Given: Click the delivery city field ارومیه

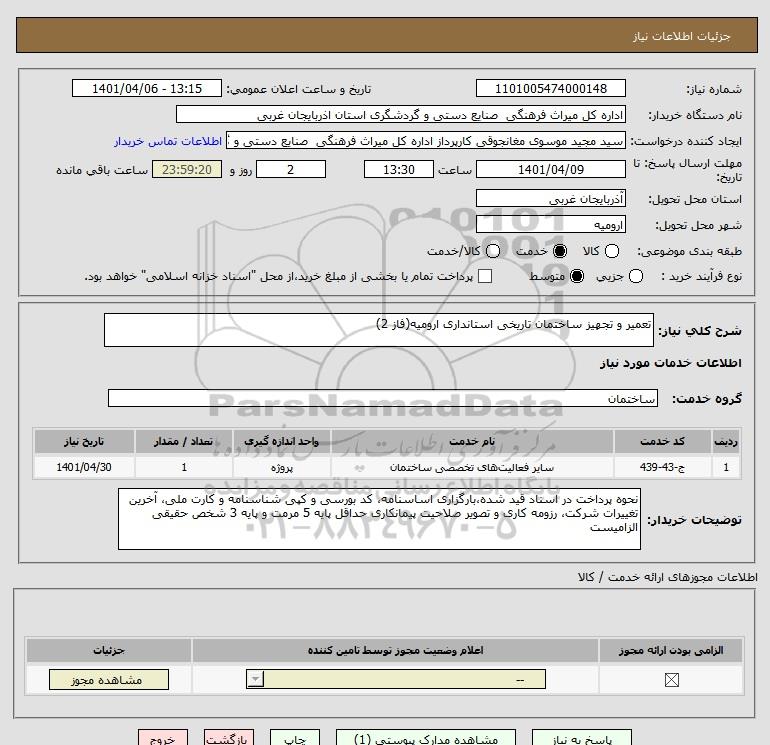Looking at the screenshot, I should [550, 224].
